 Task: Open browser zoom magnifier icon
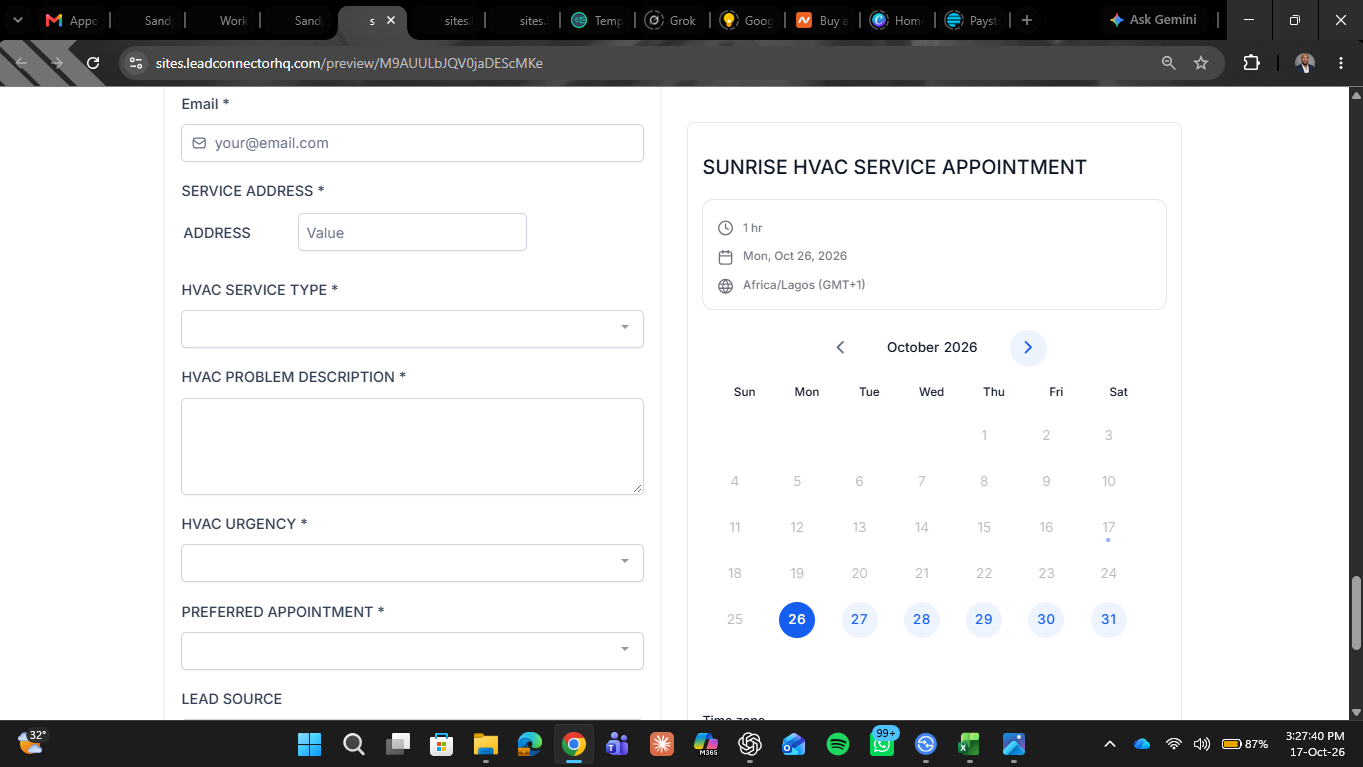tap(1168, 63)
